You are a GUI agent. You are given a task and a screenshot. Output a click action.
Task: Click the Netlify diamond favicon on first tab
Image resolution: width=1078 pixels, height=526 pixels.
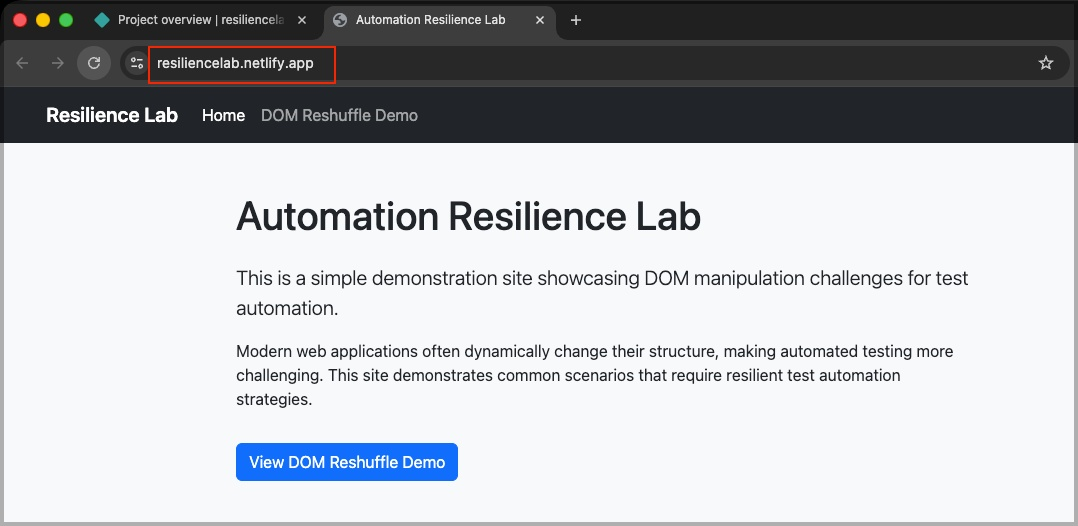[102, 20]
